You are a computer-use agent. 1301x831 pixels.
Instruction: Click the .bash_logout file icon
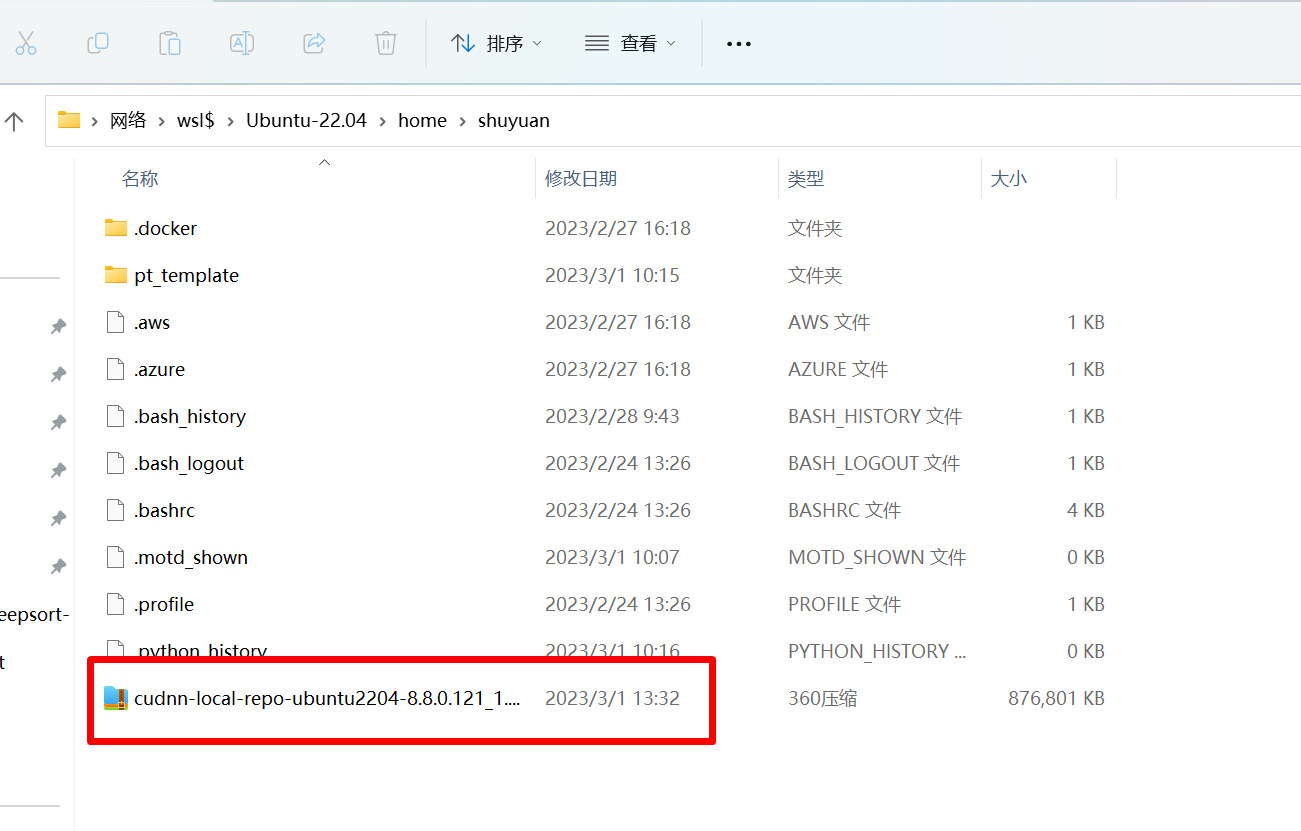point(116,463)
